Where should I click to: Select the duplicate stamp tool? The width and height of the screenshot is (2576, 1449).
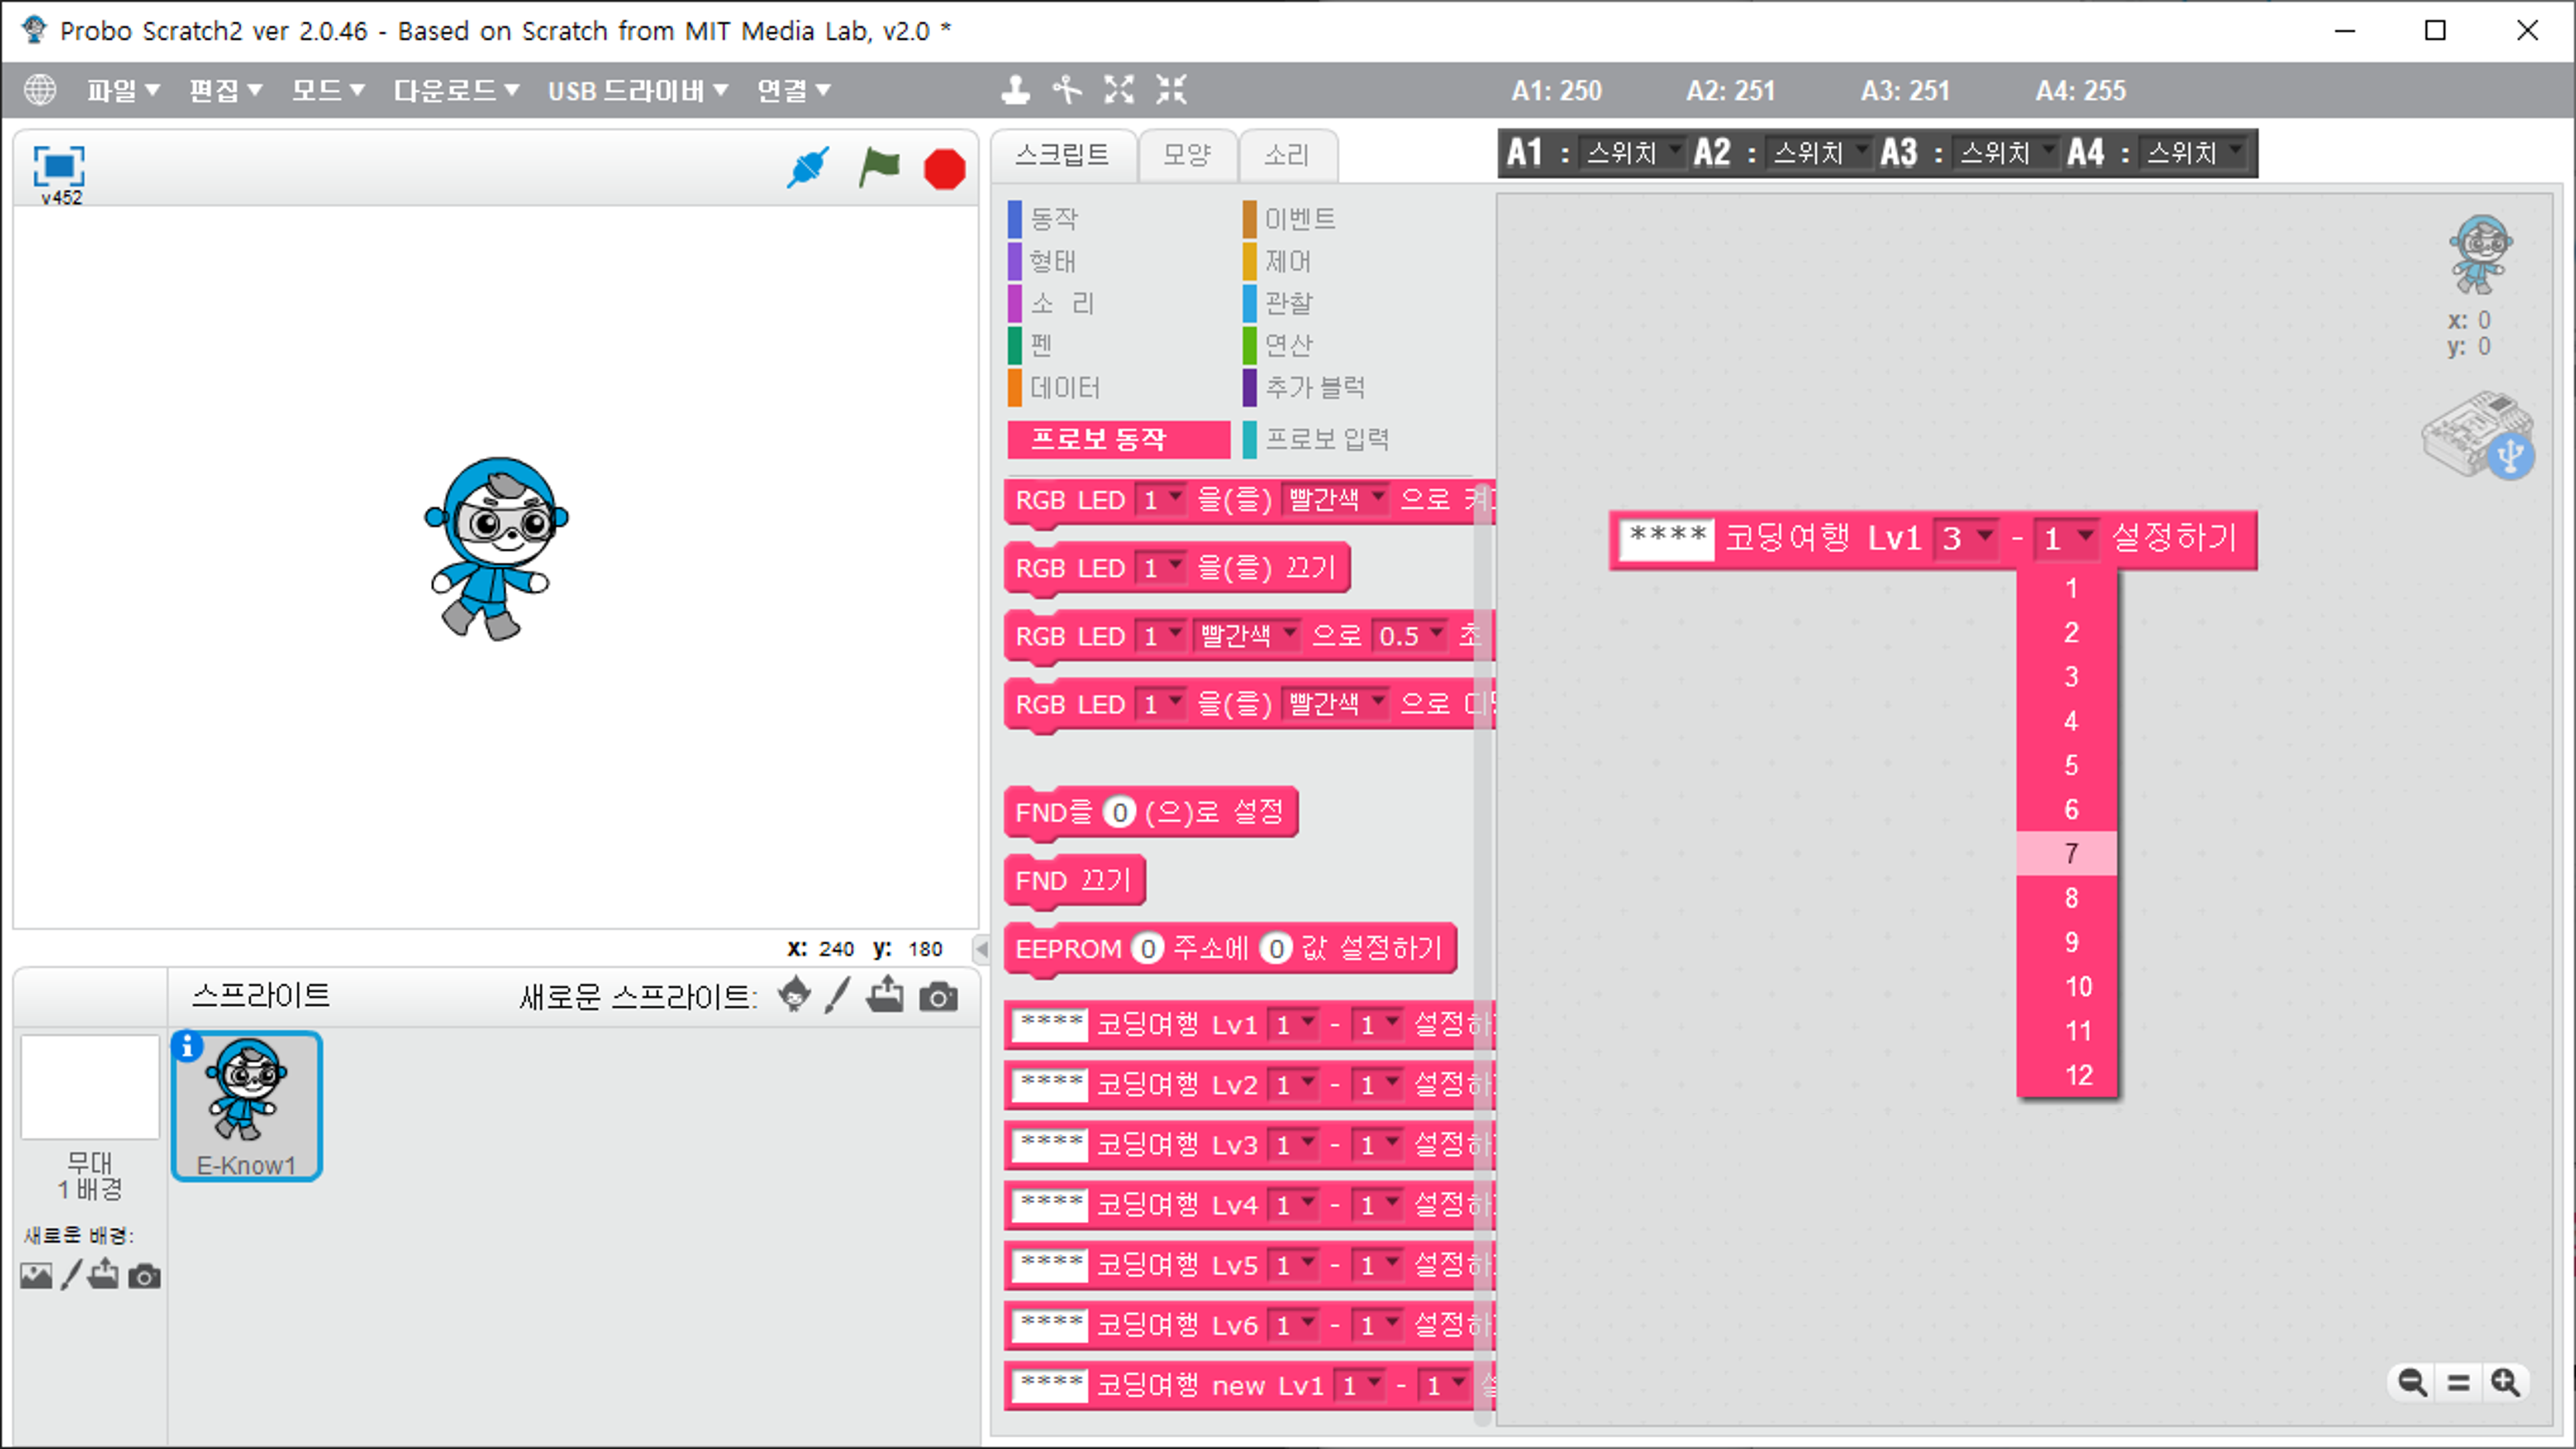[x=1015, y=90]
